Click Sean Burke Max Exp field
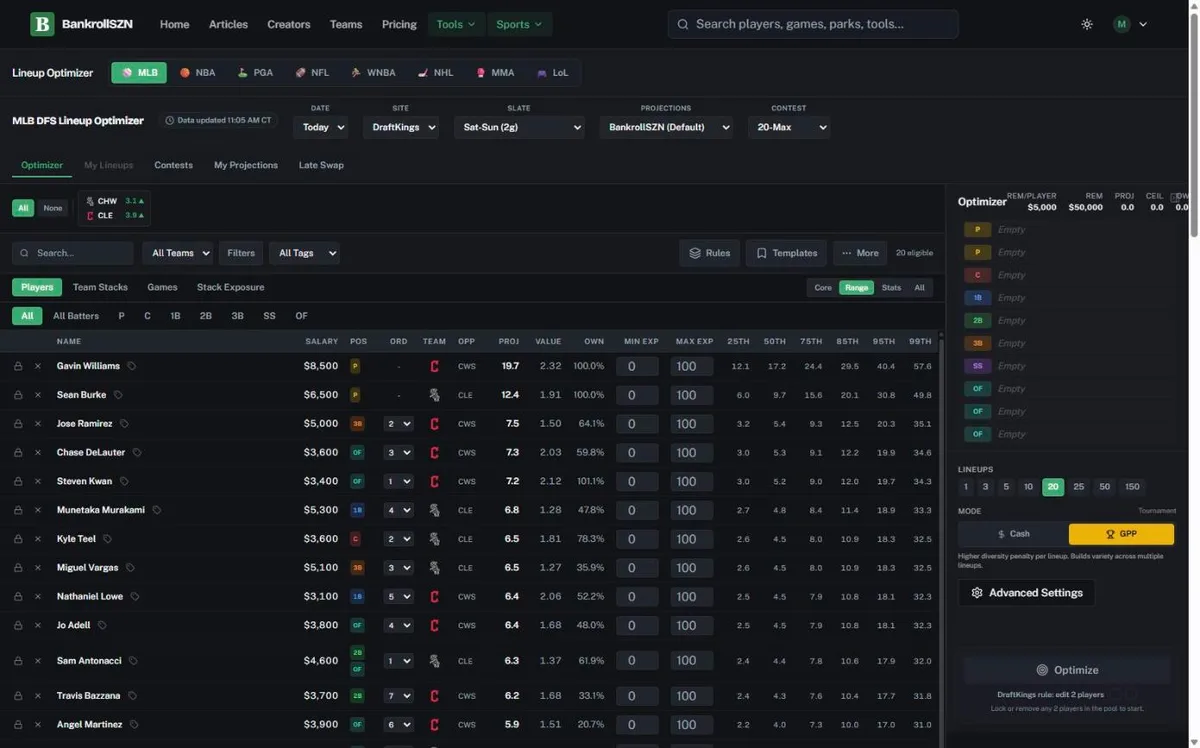This screenshot has width=1200, height=748. [692, 395]
